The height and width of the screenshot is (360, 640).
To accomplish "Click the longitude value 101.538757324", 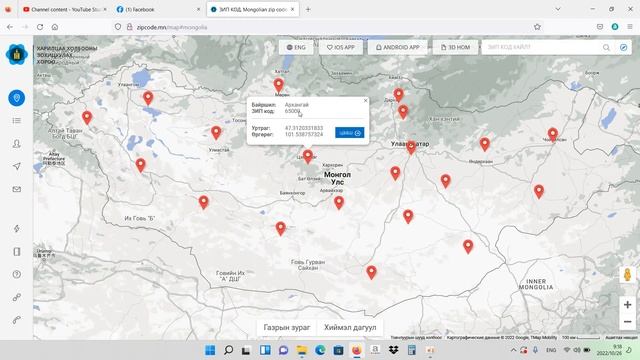I will point(304,134).
